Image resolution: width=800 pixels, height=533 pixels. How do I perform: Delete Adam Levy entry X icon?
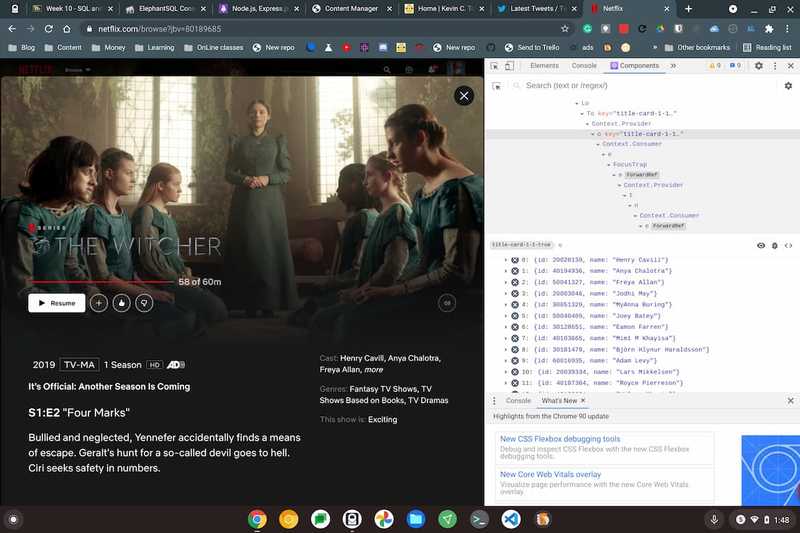[x=515, y=361]
